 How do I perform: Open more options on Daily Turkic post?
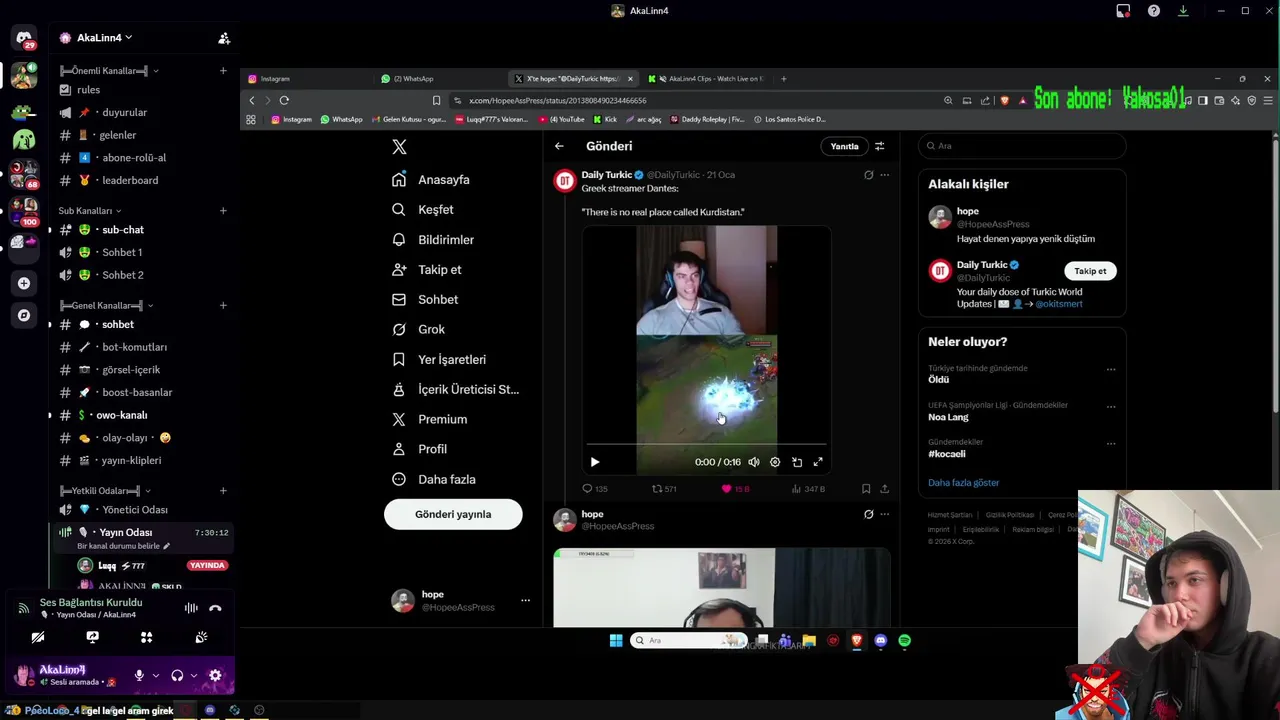click(x=884, y=175)
